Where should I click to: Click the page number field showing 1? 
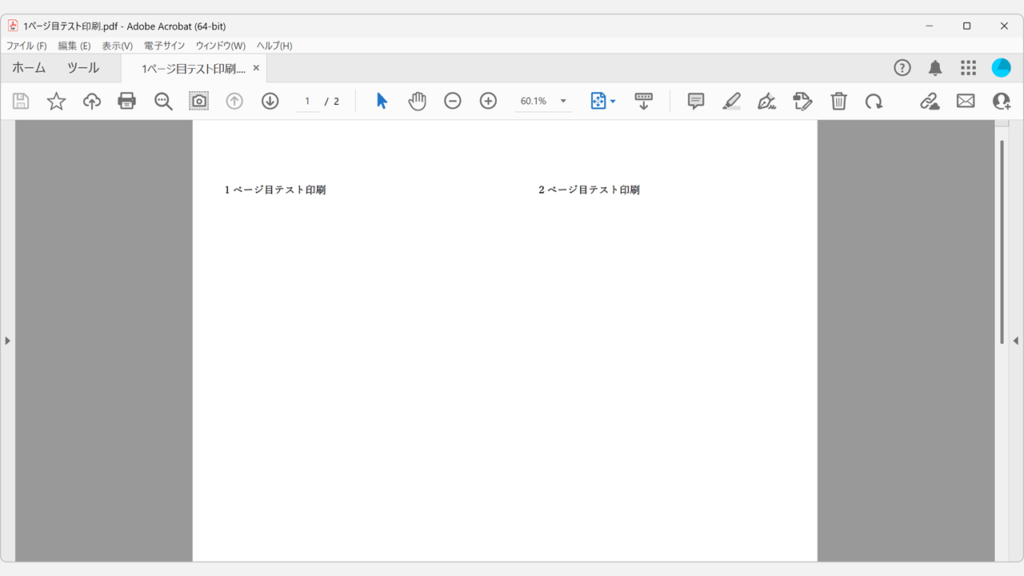pyautogui.click(x=307, y=101)
